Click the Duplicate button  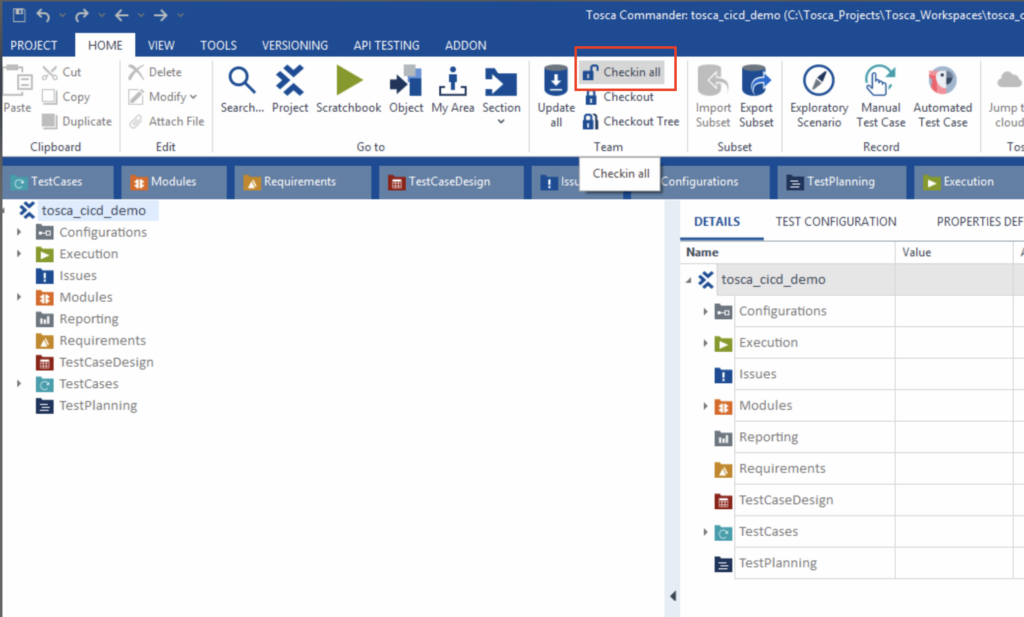point(77,121)
